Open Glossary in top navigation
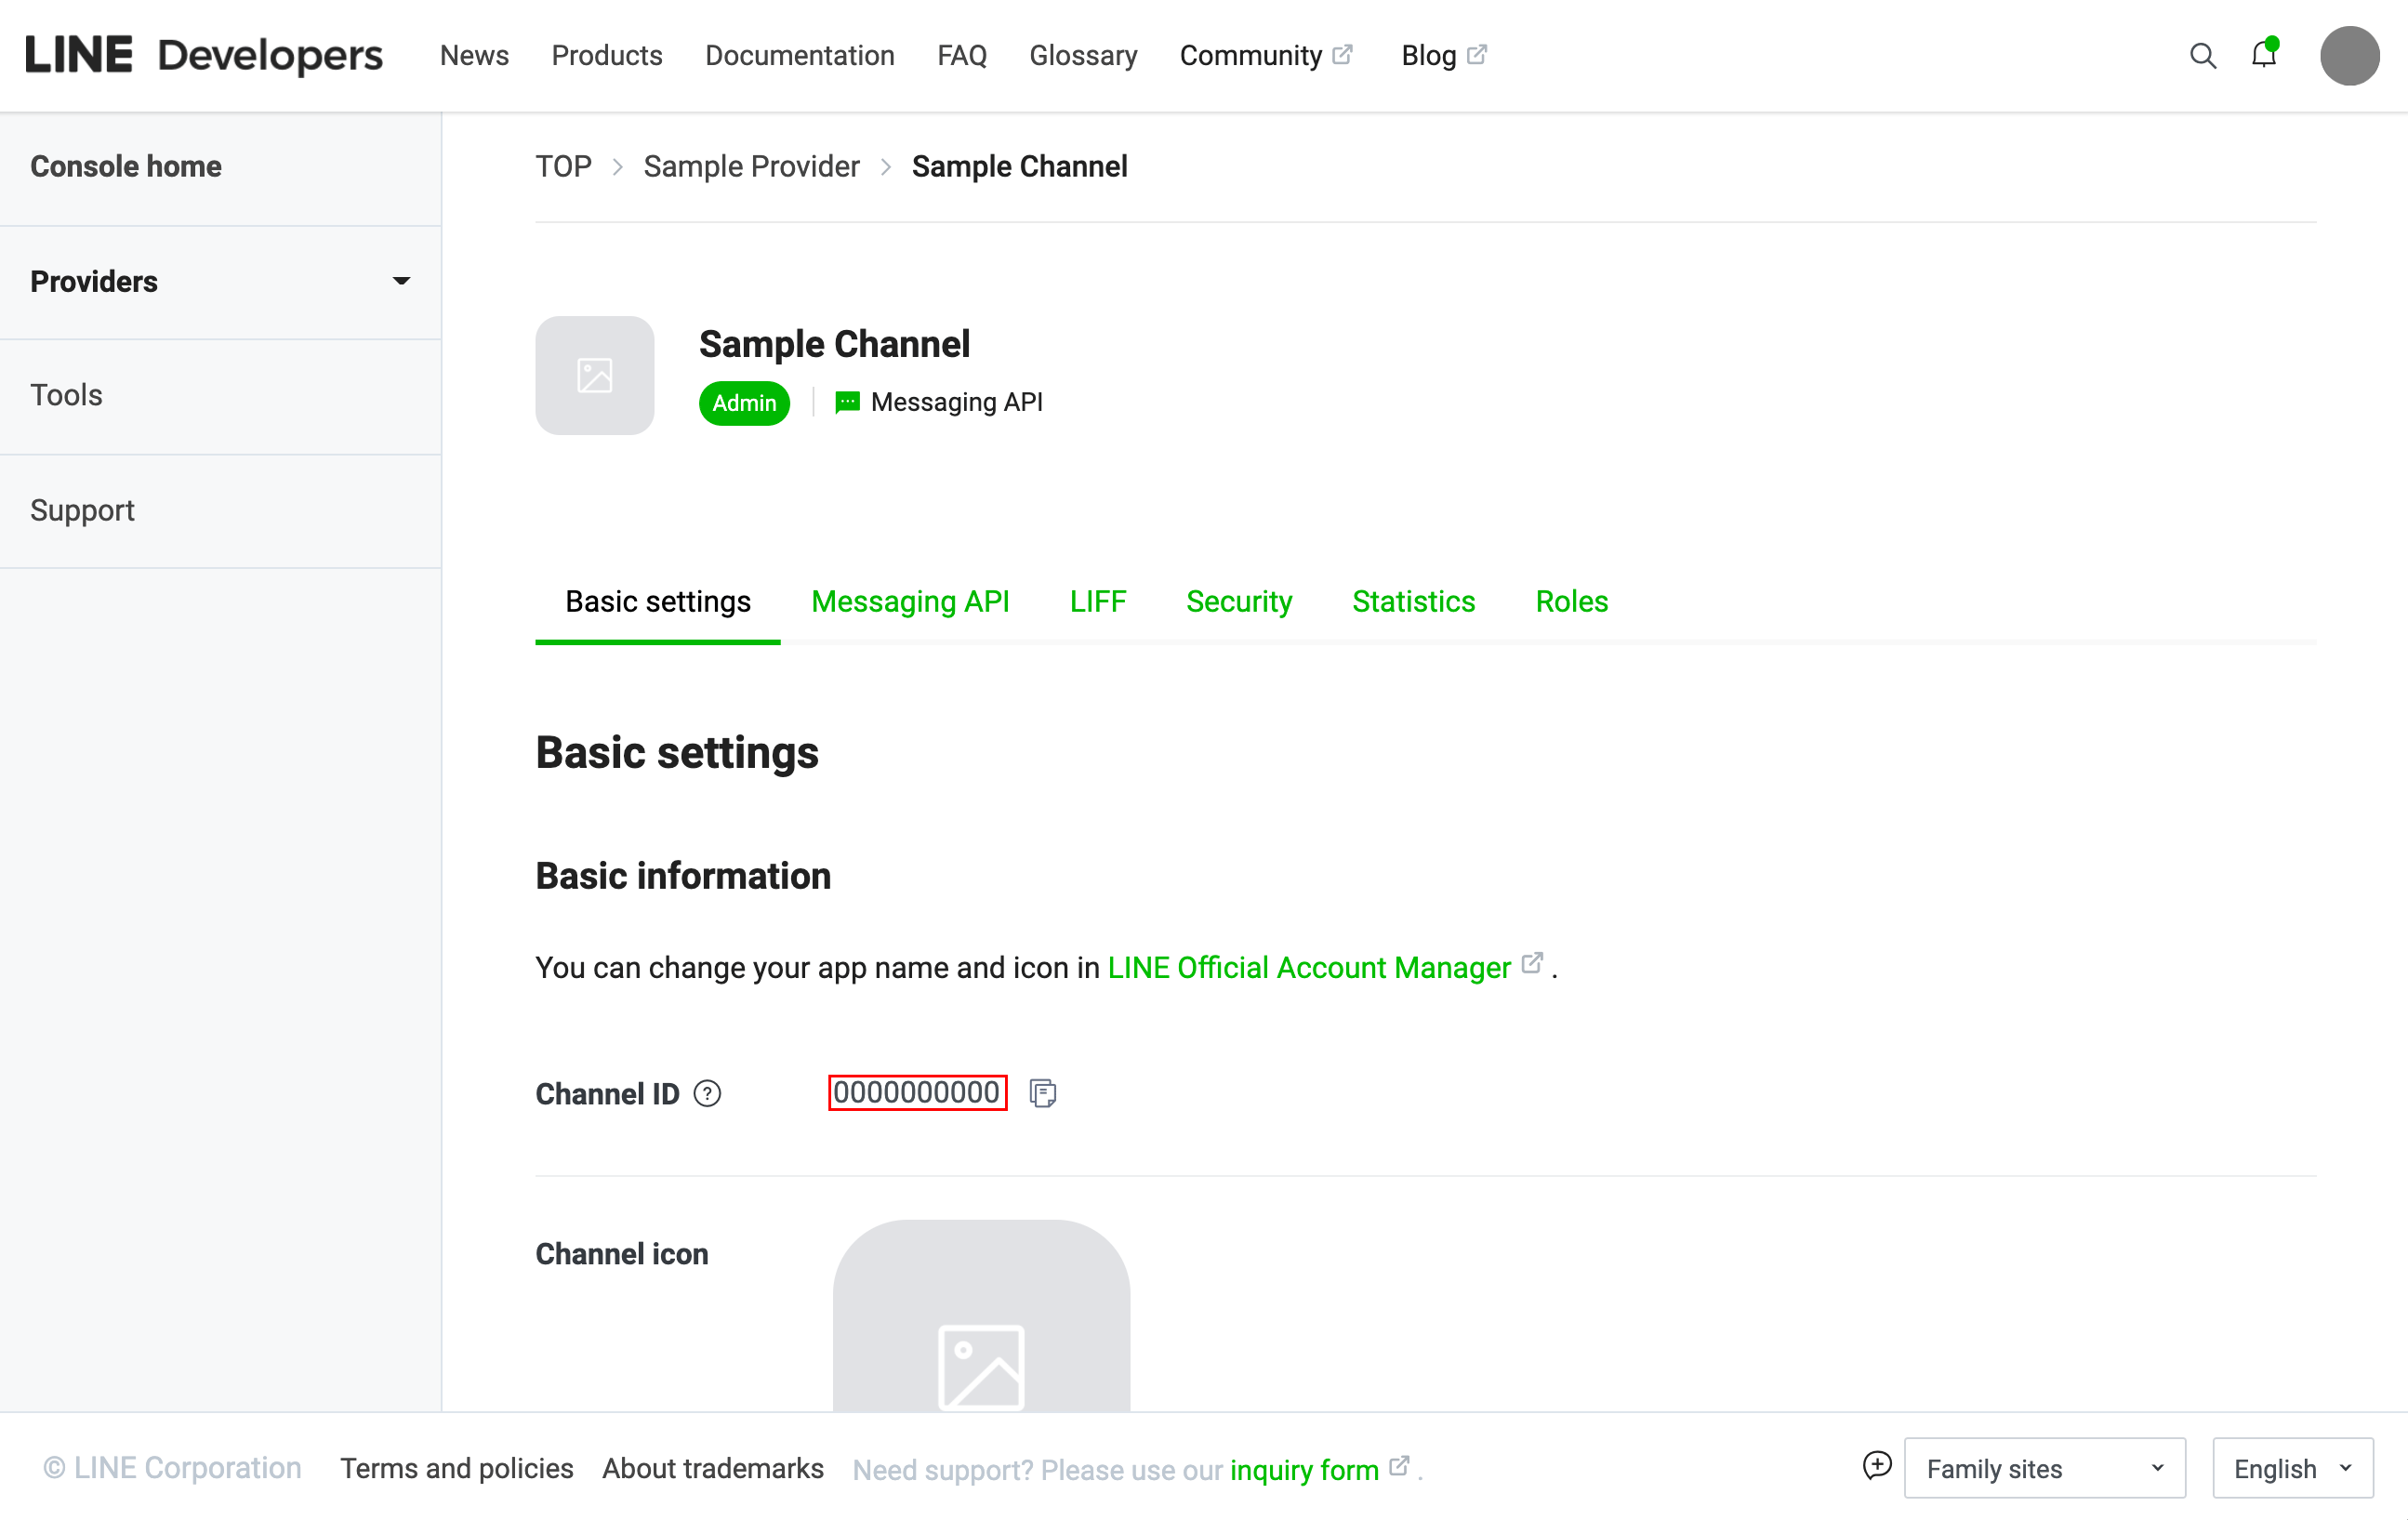This screenshot has height=1520, width=2408. coord(1083,56)
